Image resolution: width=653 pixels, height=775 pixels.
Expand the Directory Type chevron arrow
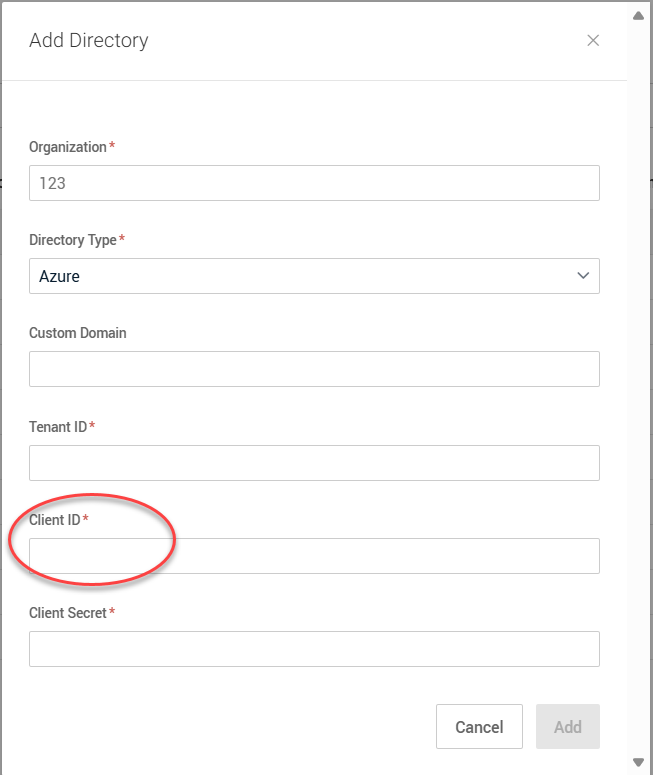[x=583, y=276]
